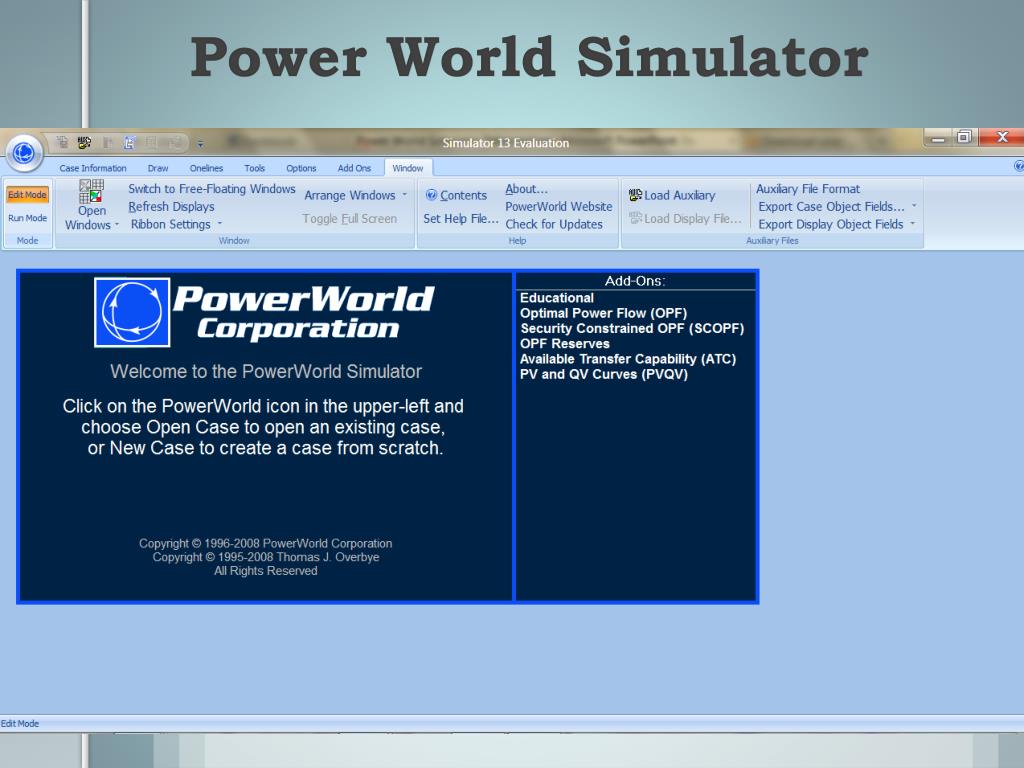1024x768 pixels.
Task: Select the Window ribbon tab
Action: coord(408,168)
